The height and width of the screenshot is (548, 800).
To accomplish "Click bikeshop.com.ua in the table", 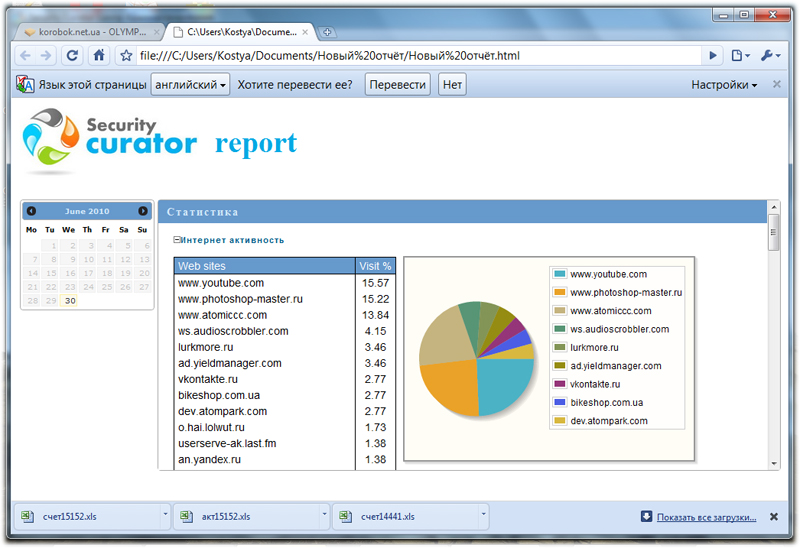I will tap(219, 395).
